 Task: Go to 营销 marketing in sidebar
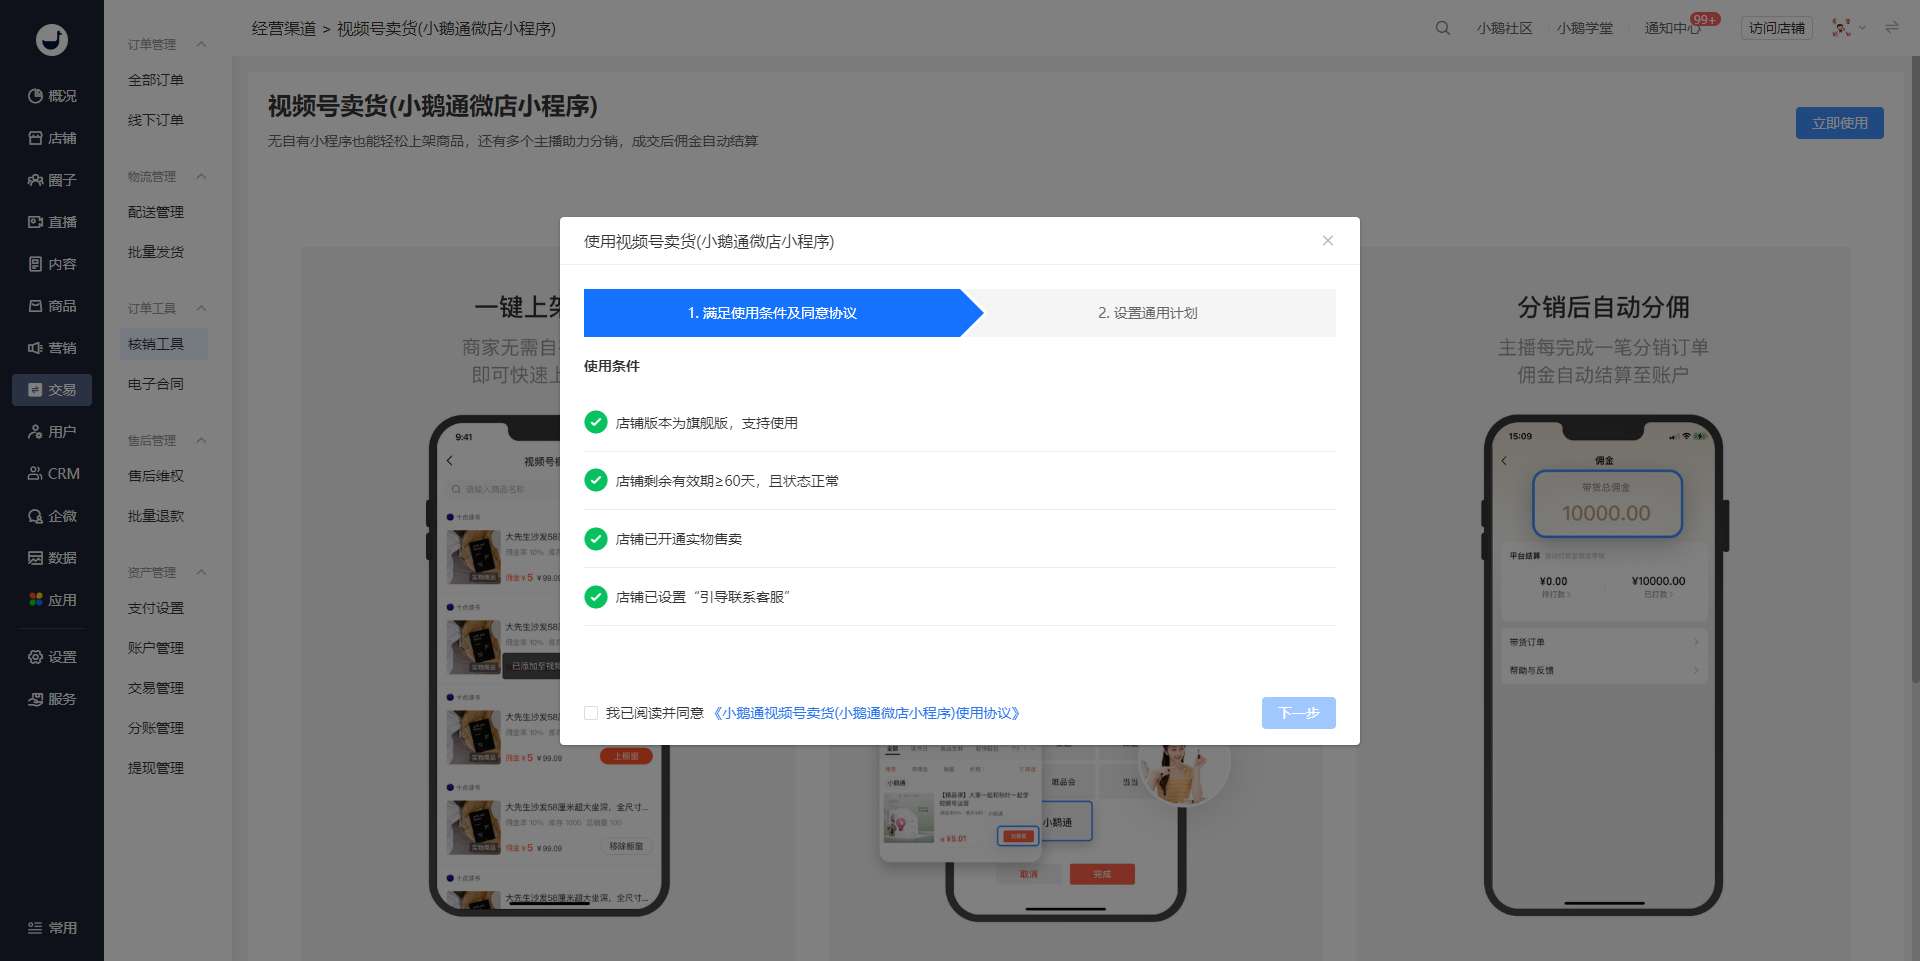[52, 348]
